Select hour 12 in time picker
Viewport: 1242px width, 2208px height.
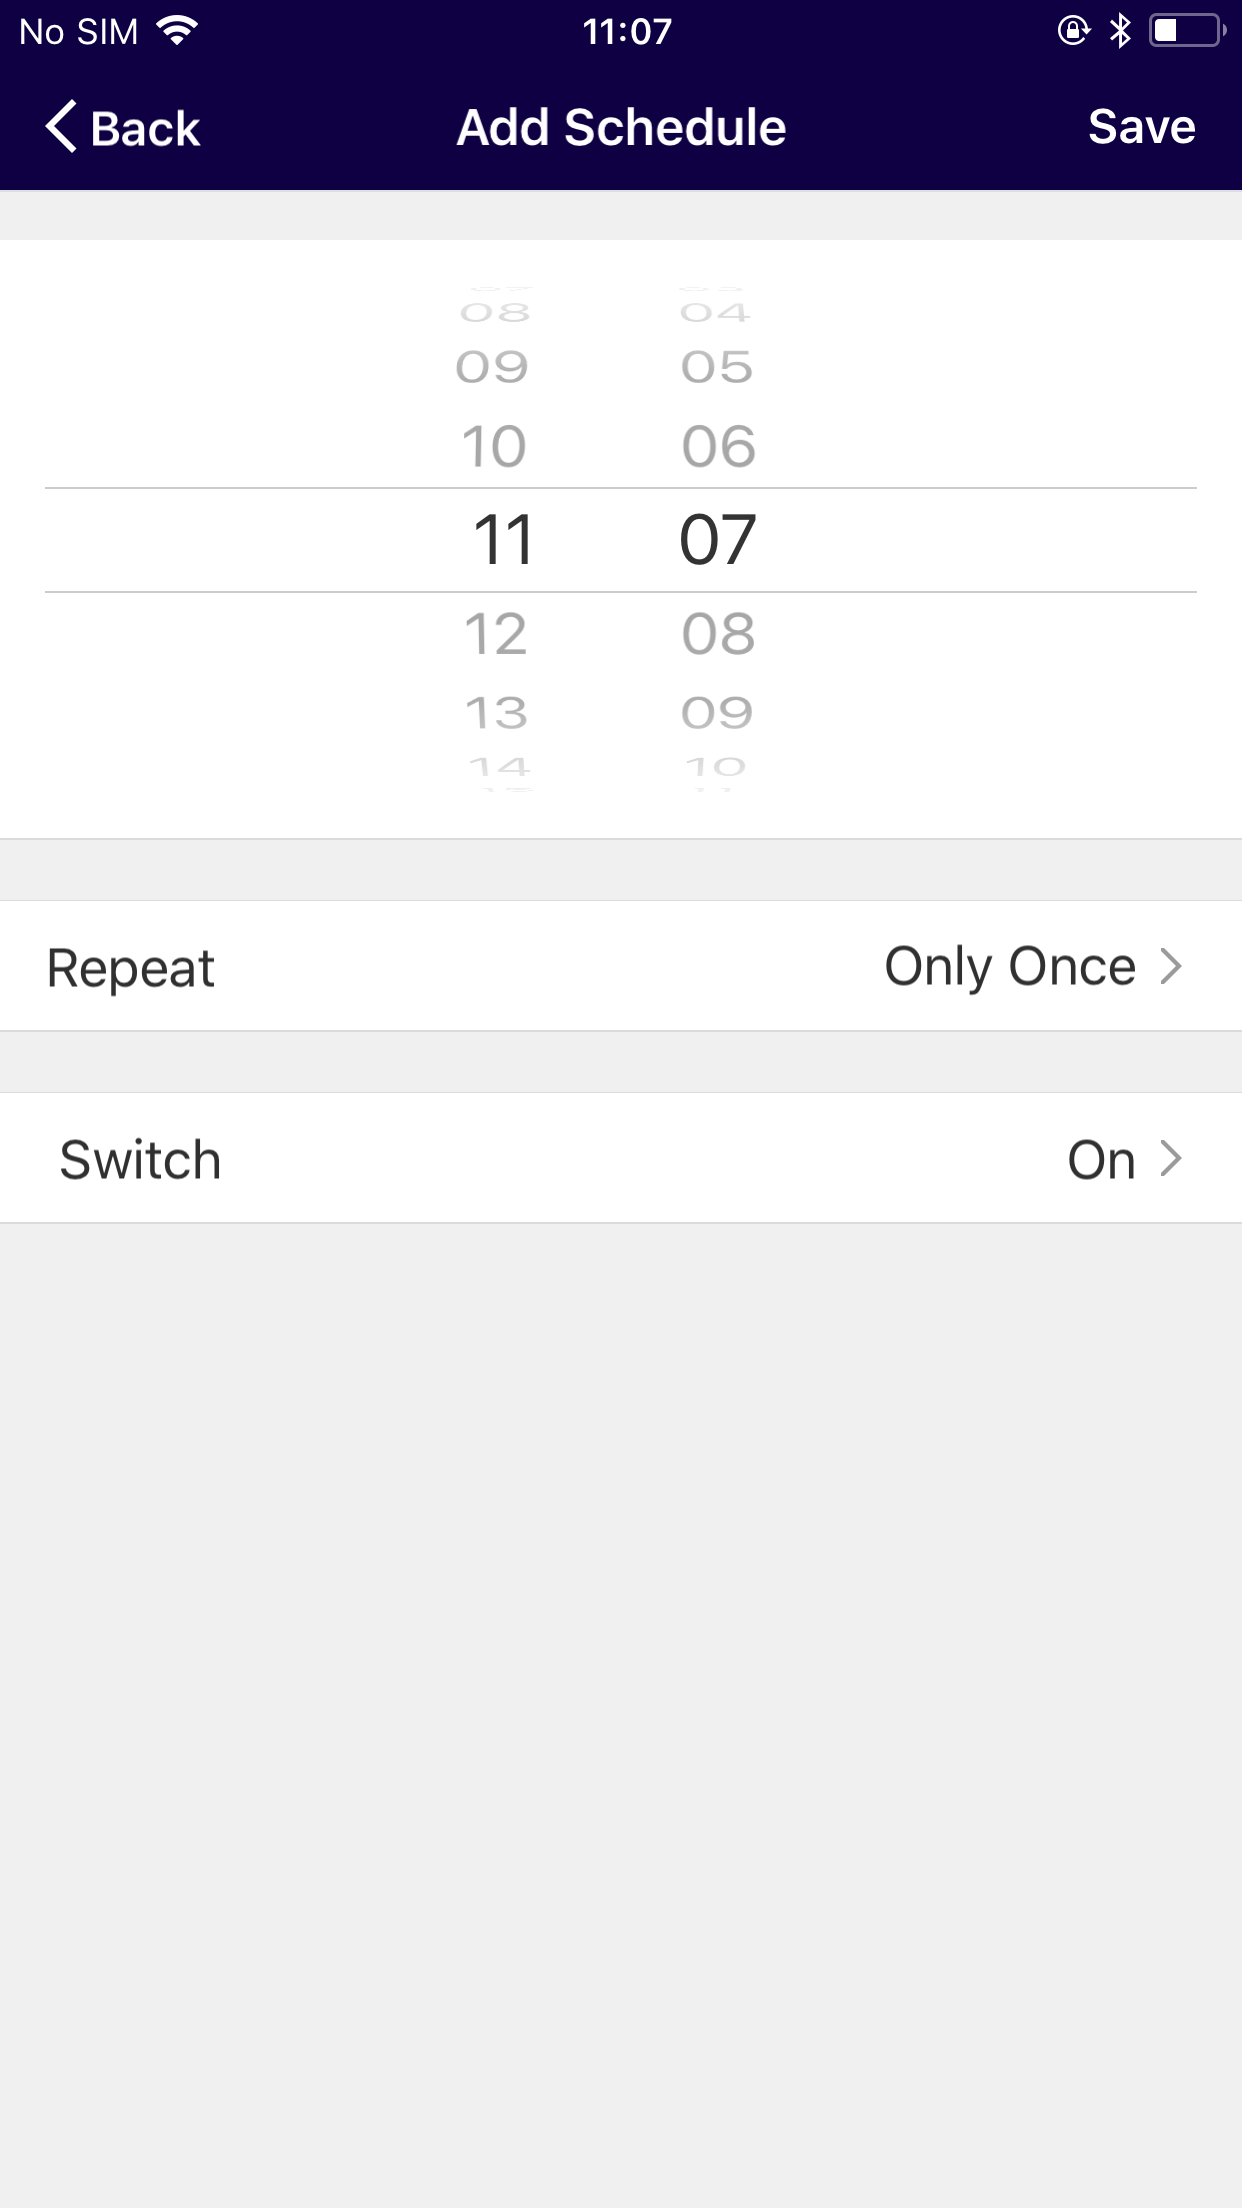pos(496,634)
